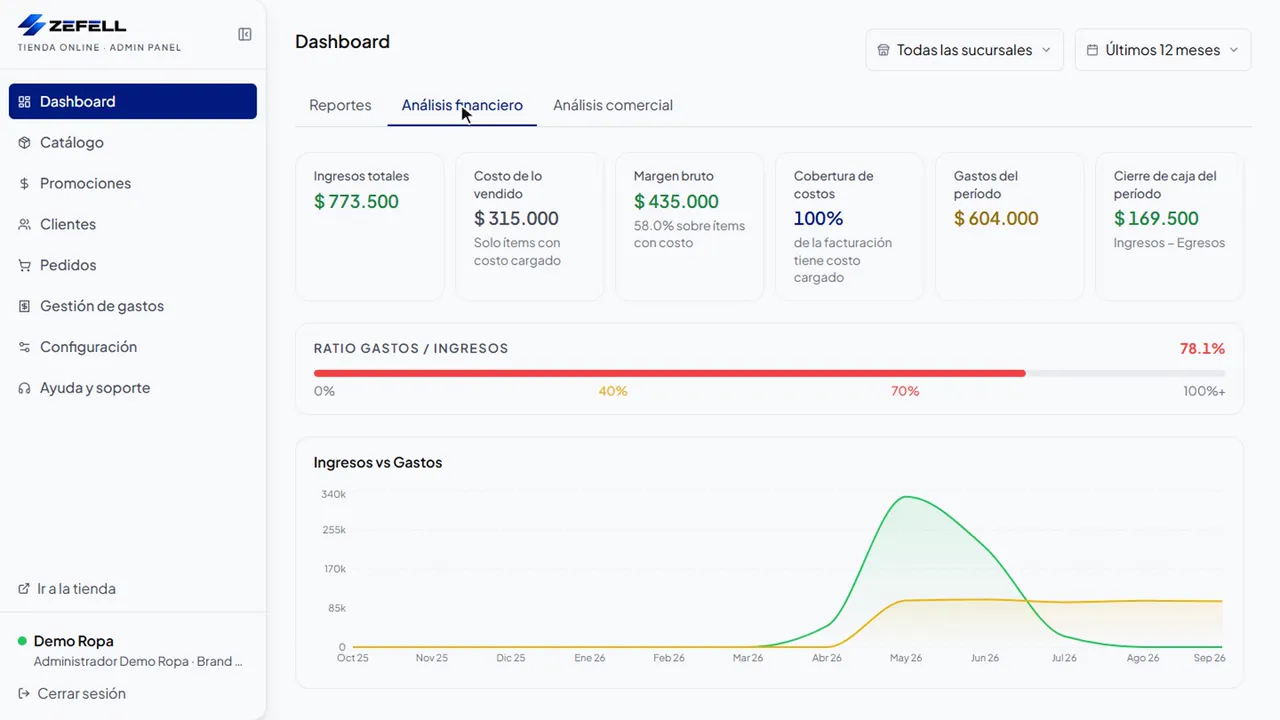The image size is (1280, 720).
Task: Click the Promociones dollar icon
Action: (x=25, y=184)
